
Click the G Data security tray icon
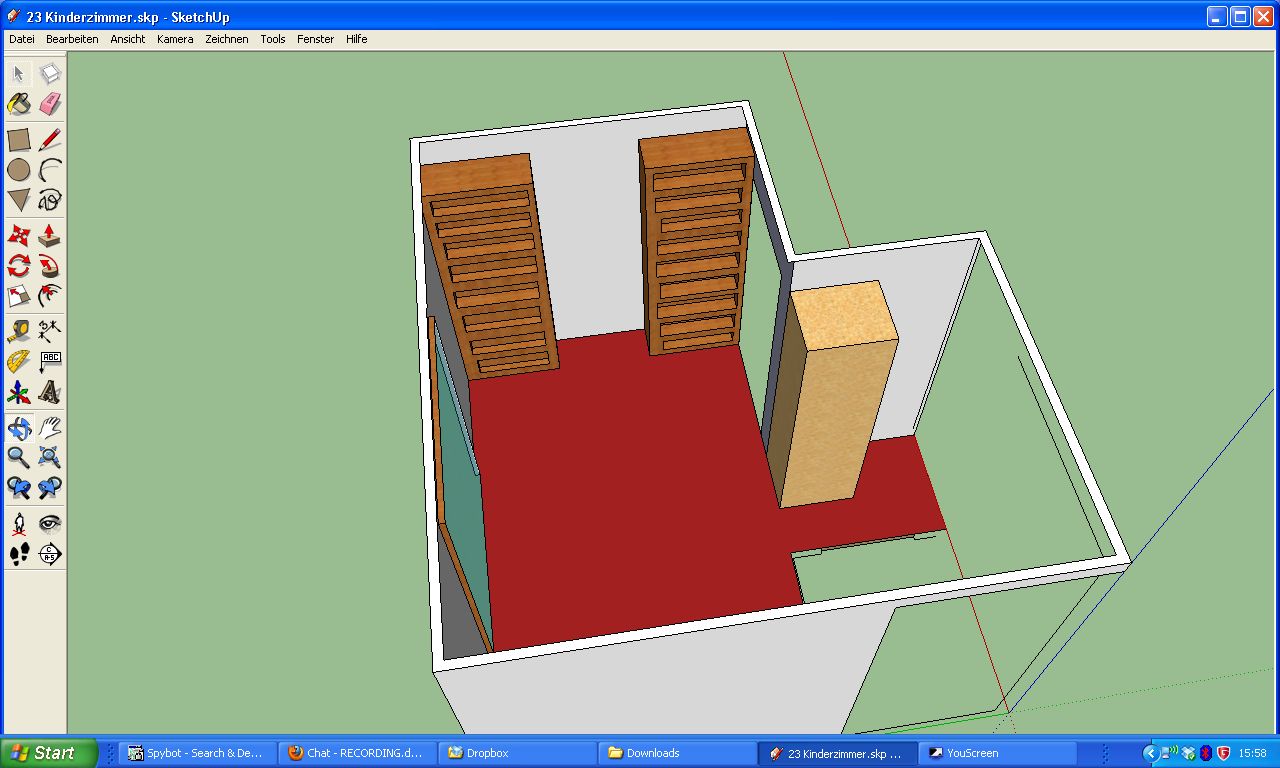tap(1223, 753)
